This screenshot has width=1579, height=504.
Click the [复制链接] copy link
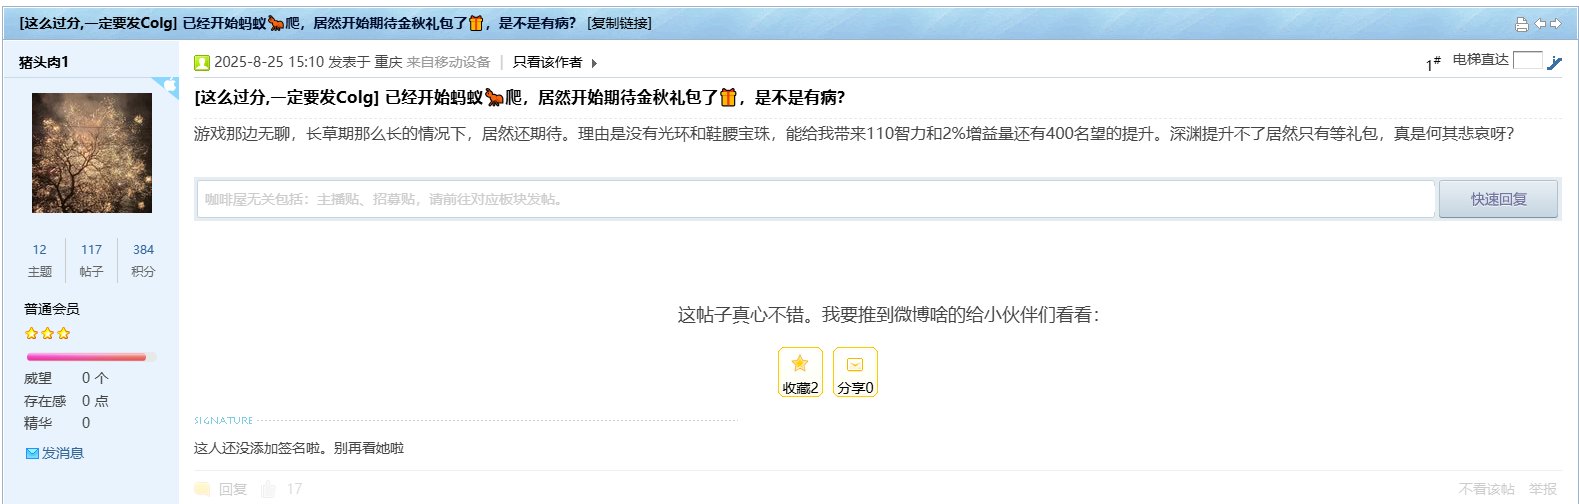[620, 23]
